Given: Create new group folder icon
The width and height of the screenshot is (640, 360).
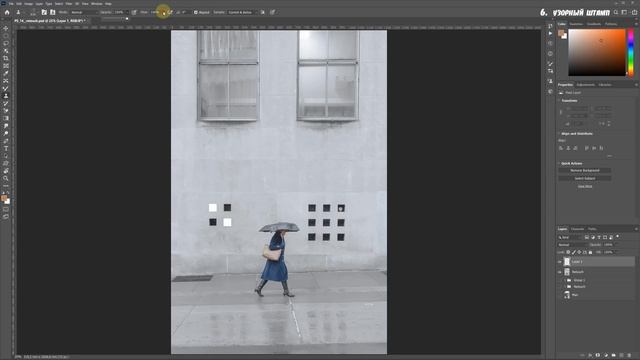Looking at the screenshot, I should click(613, 356).
